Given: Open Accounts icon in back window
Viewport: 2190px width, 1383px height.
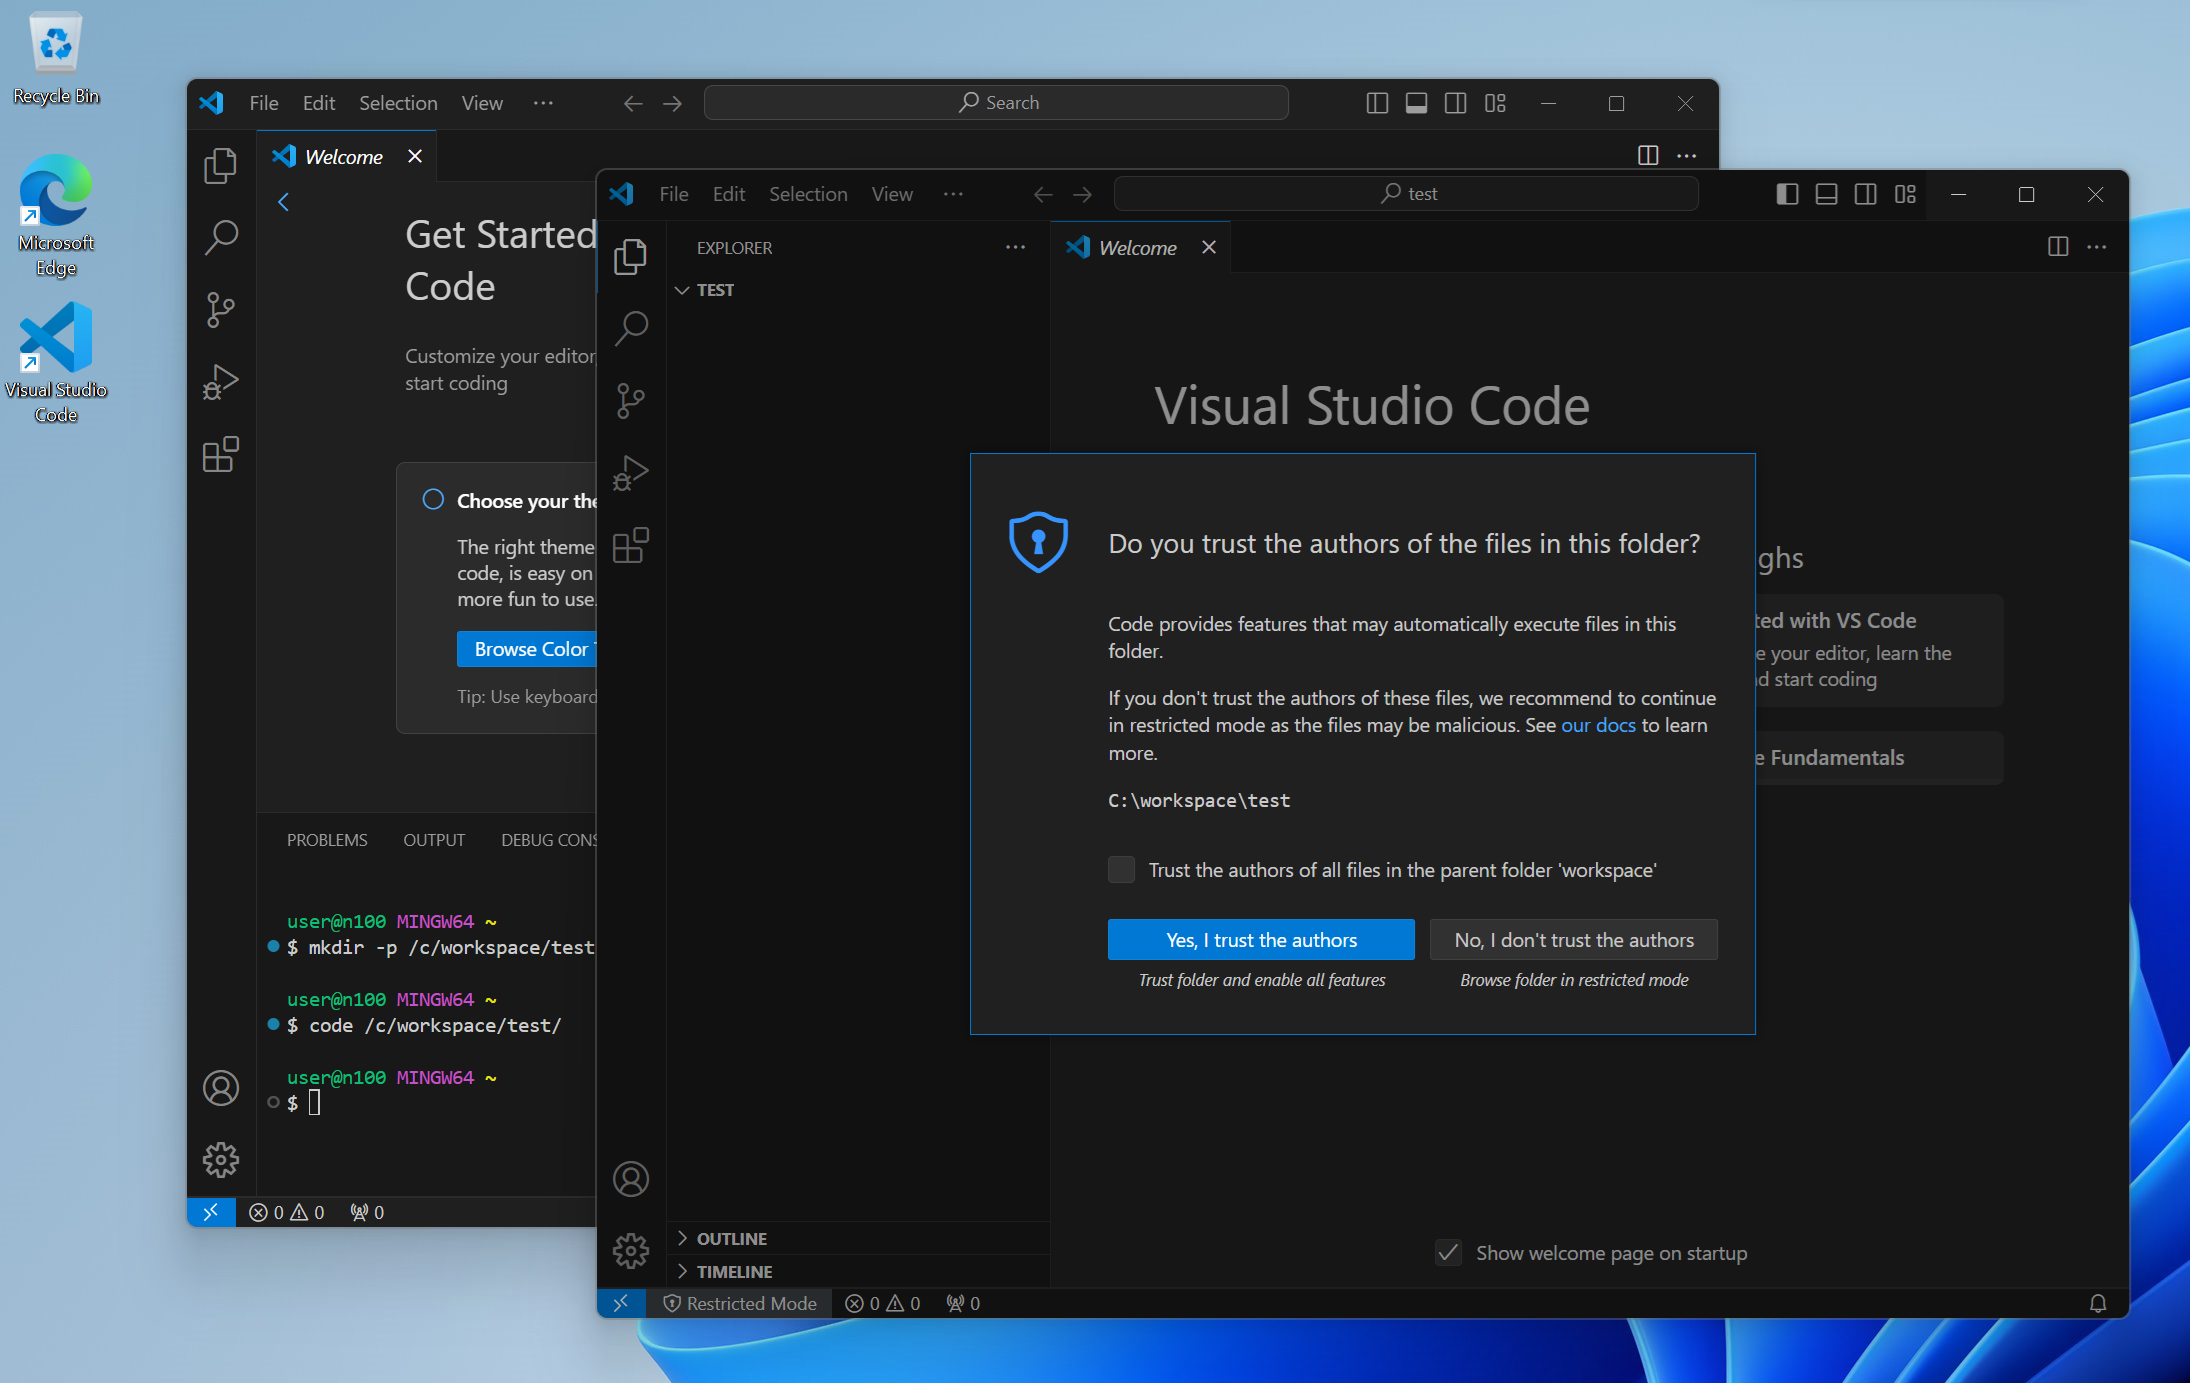Looking at the screenshot, I should [221, 1088].
